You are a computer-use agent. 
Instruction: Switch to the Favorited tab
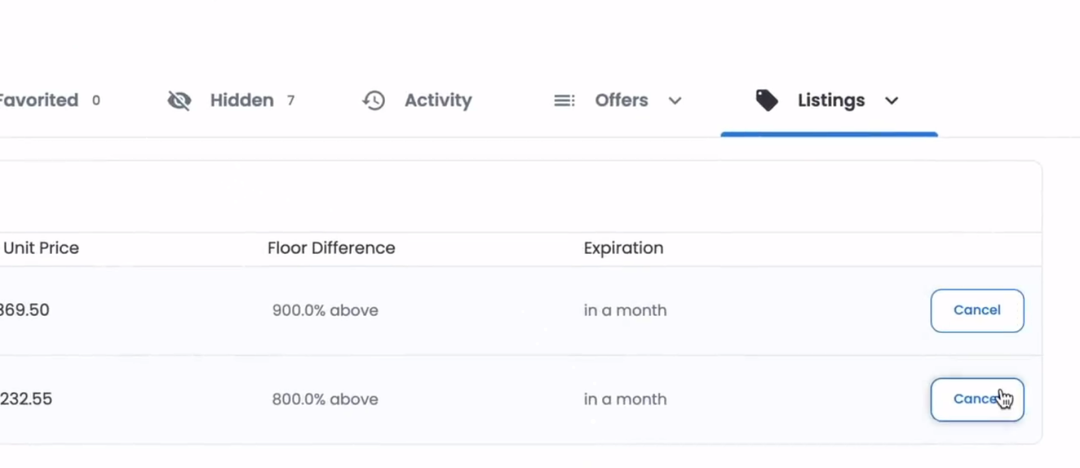tap(38, 100)
